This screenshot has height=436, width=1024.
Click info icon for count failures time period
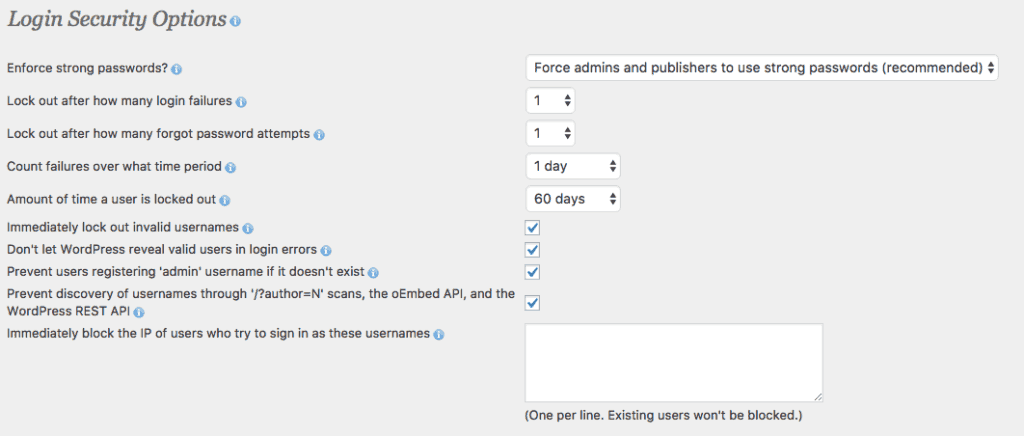[230, 168]
